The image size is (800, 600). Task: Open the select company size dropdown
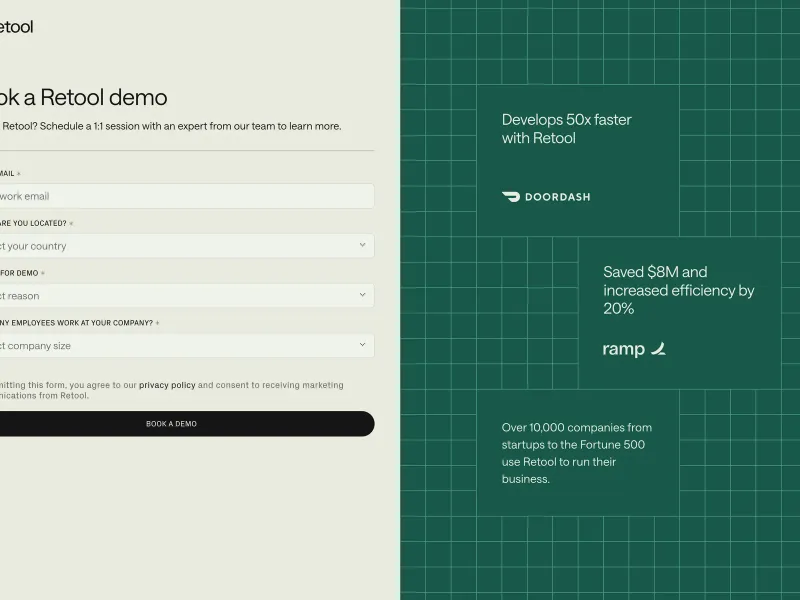(x=187, y=345)
